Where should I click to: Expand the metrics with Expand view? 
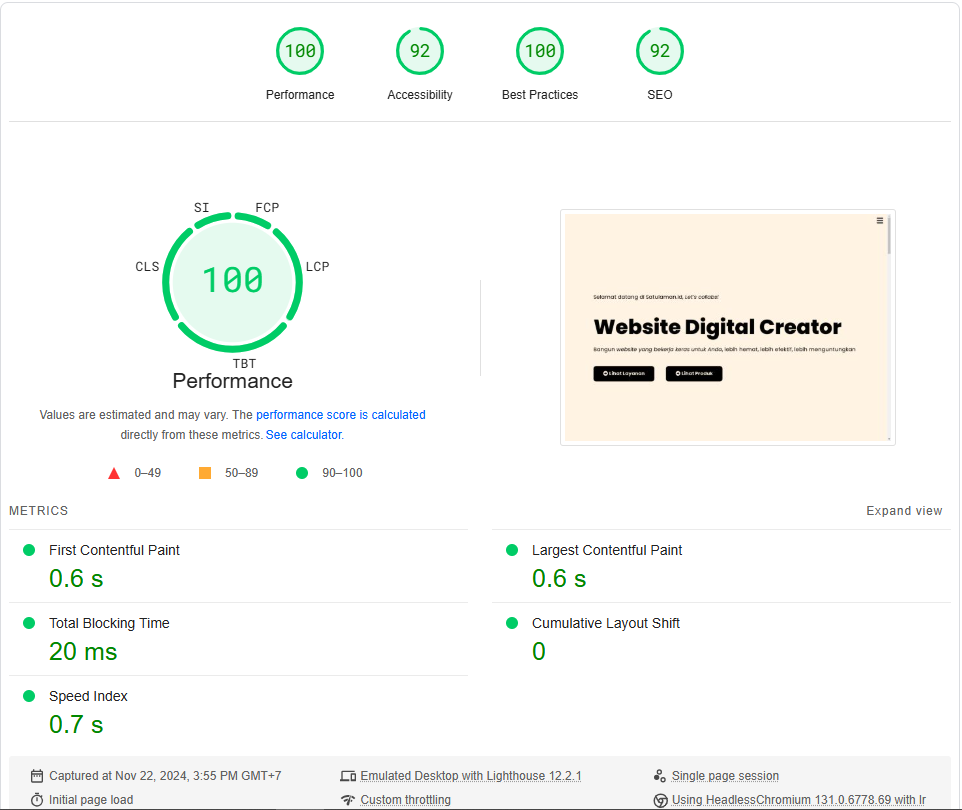[x=904, y=511]
